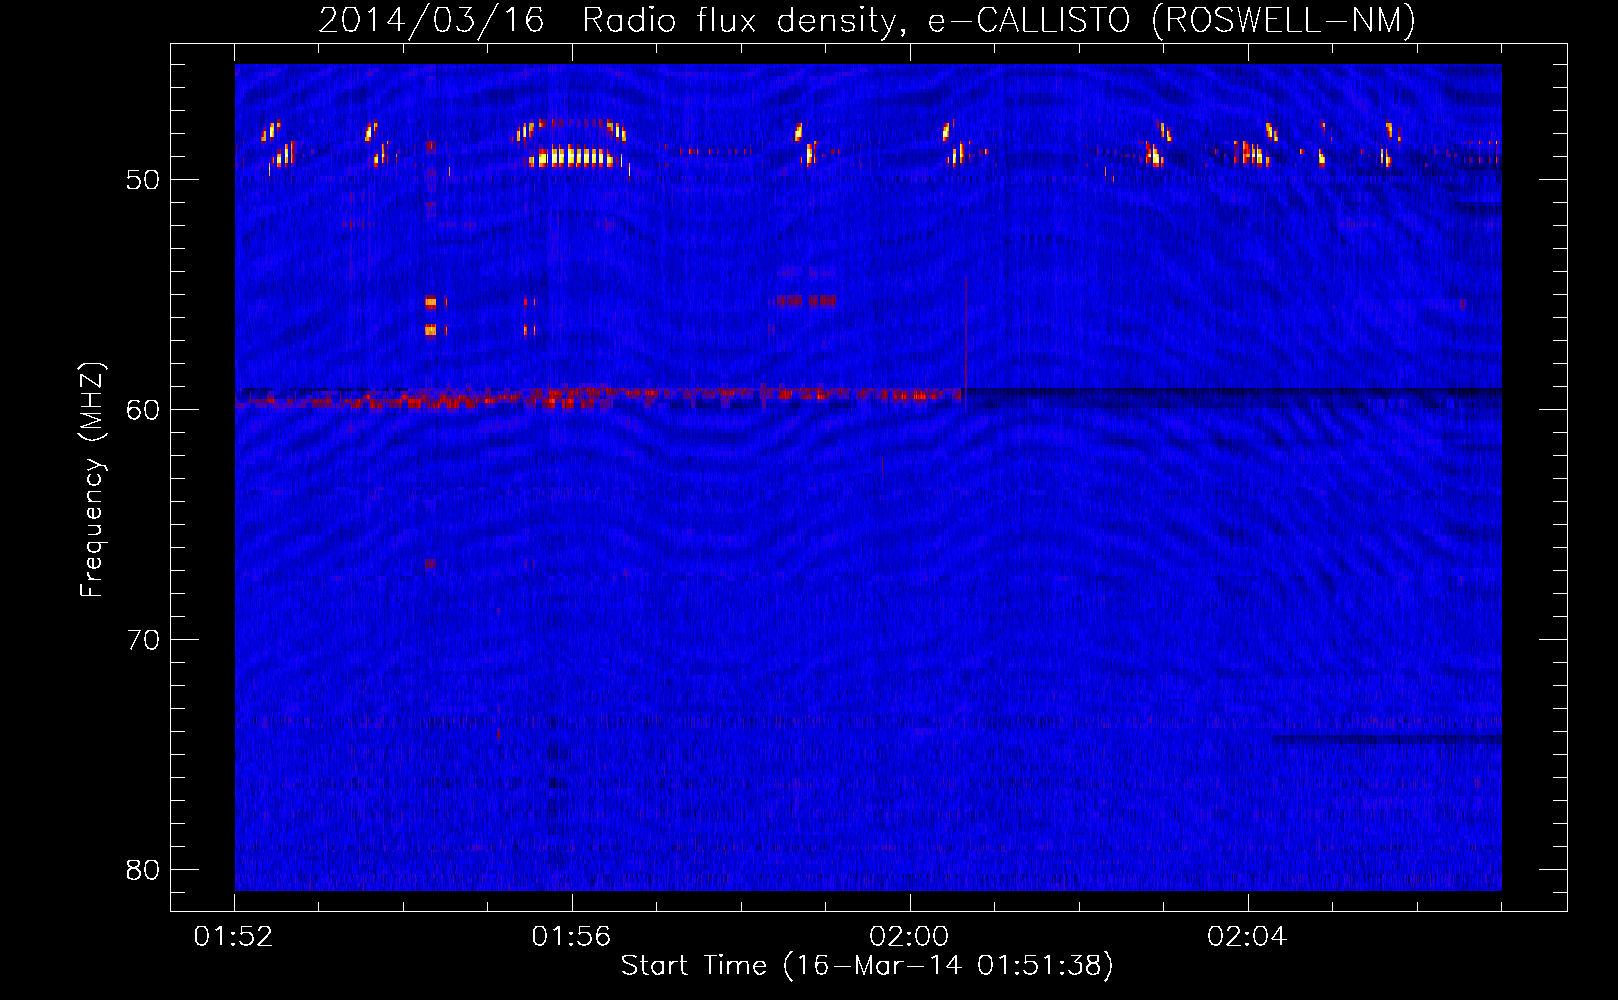
Task: Click the 01:52 time tick label
Action: coord(234,937)
